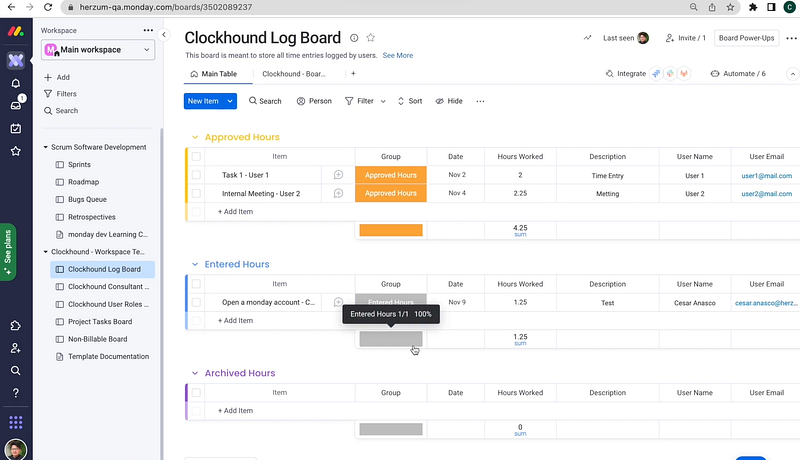This screenshot has width=800, height=460.
Task: Collapse board header chevron at right
Action: [x=792, y=74]
